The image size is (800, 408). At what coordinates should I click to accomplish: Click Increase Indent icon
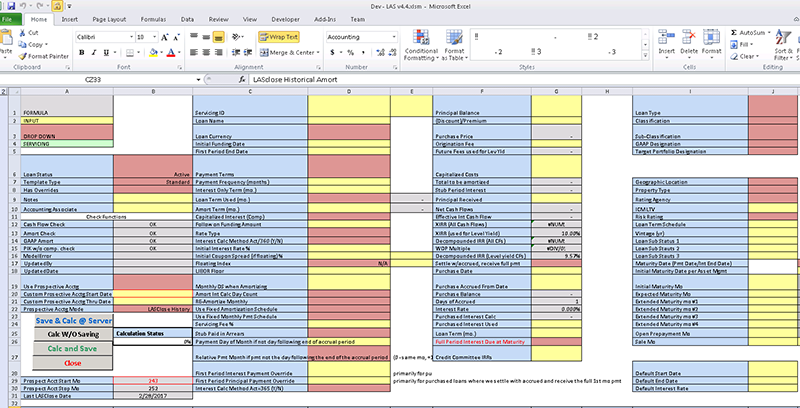coord(248,53)
